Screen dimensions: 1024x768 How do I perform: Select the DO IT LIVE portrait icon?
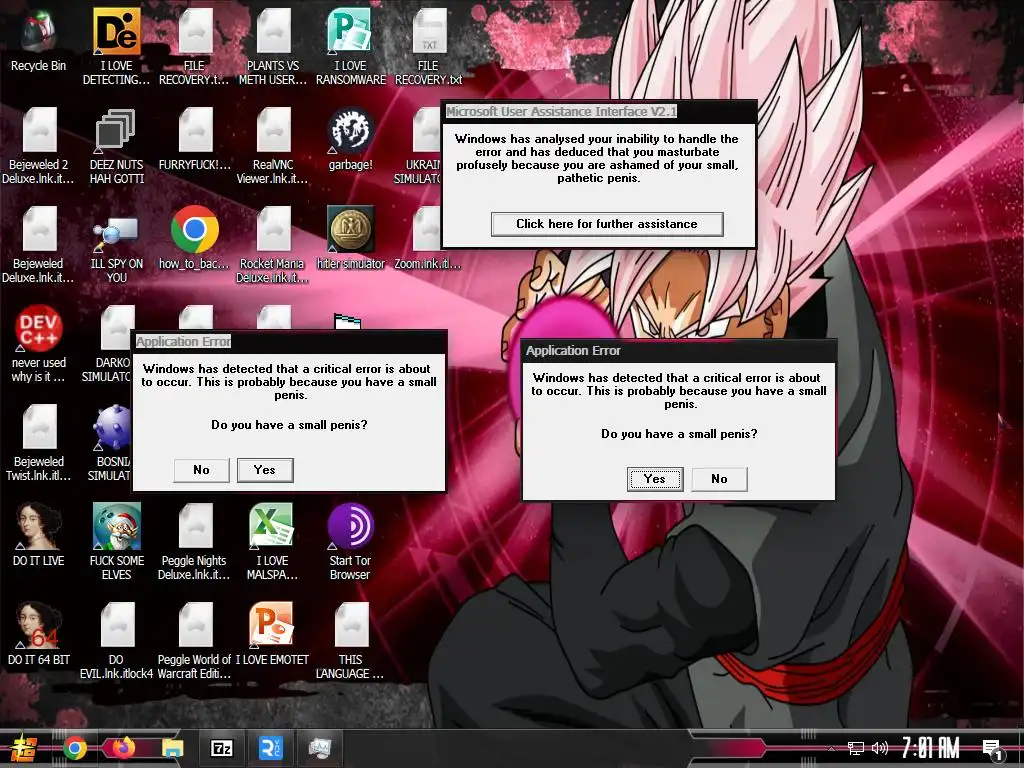pyautogui.click(x=39, y=526)
